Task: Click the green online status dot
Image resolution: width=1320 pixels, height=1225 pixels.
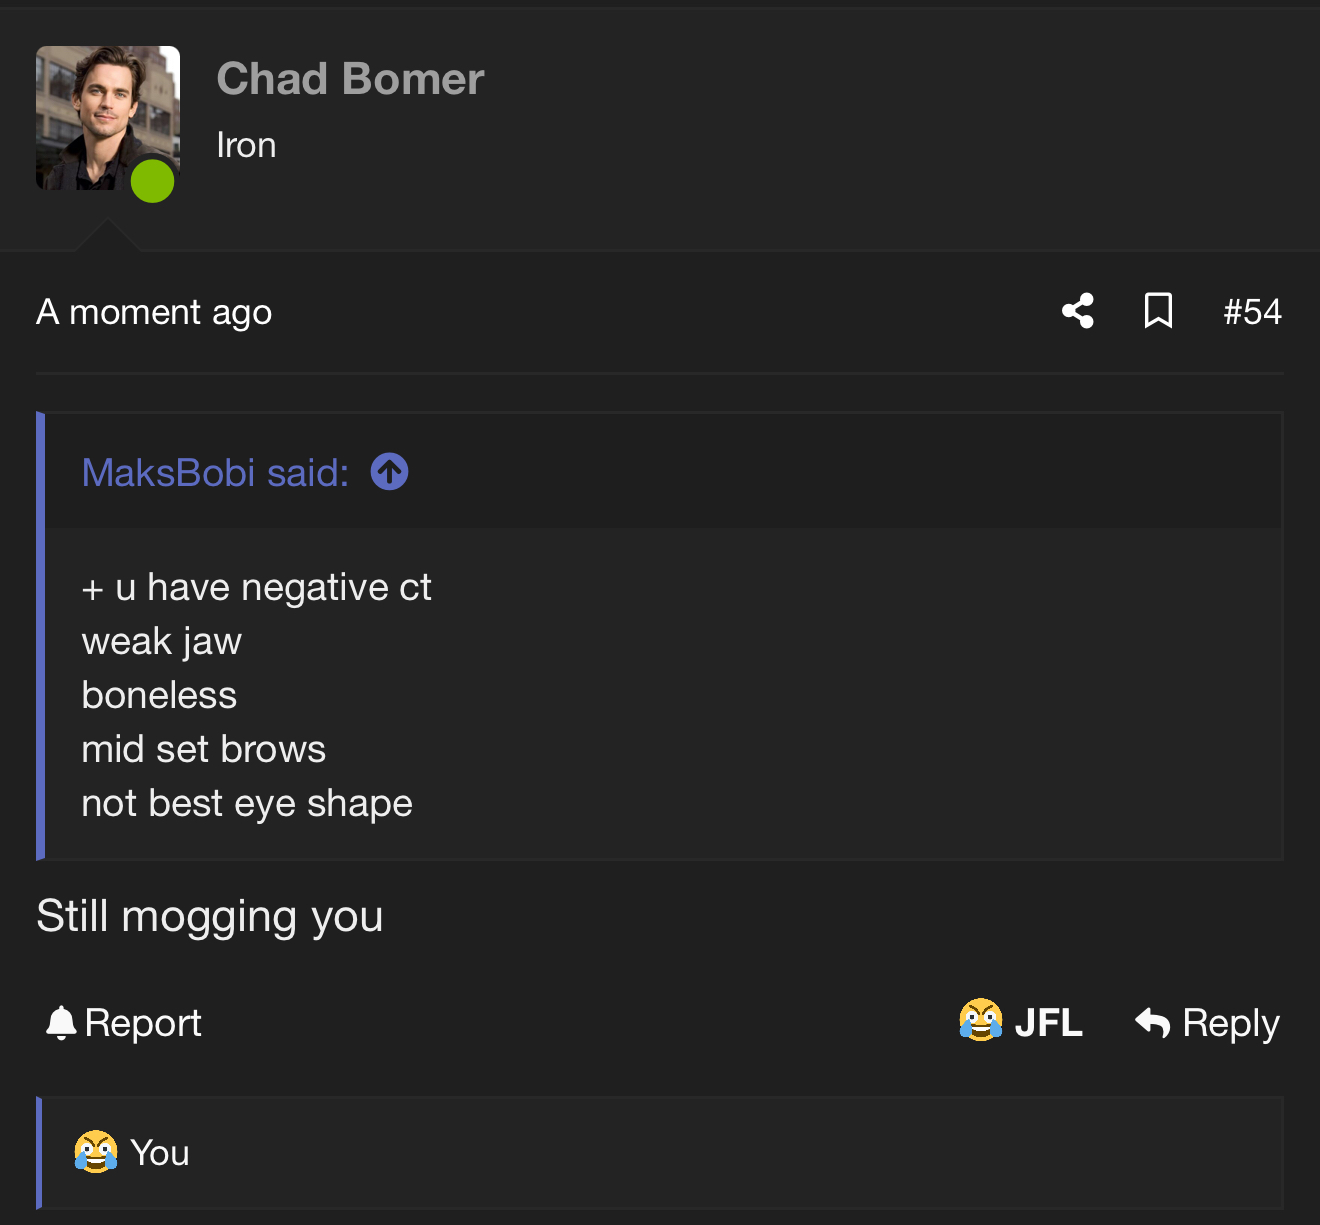Action: tap(153, 181)
